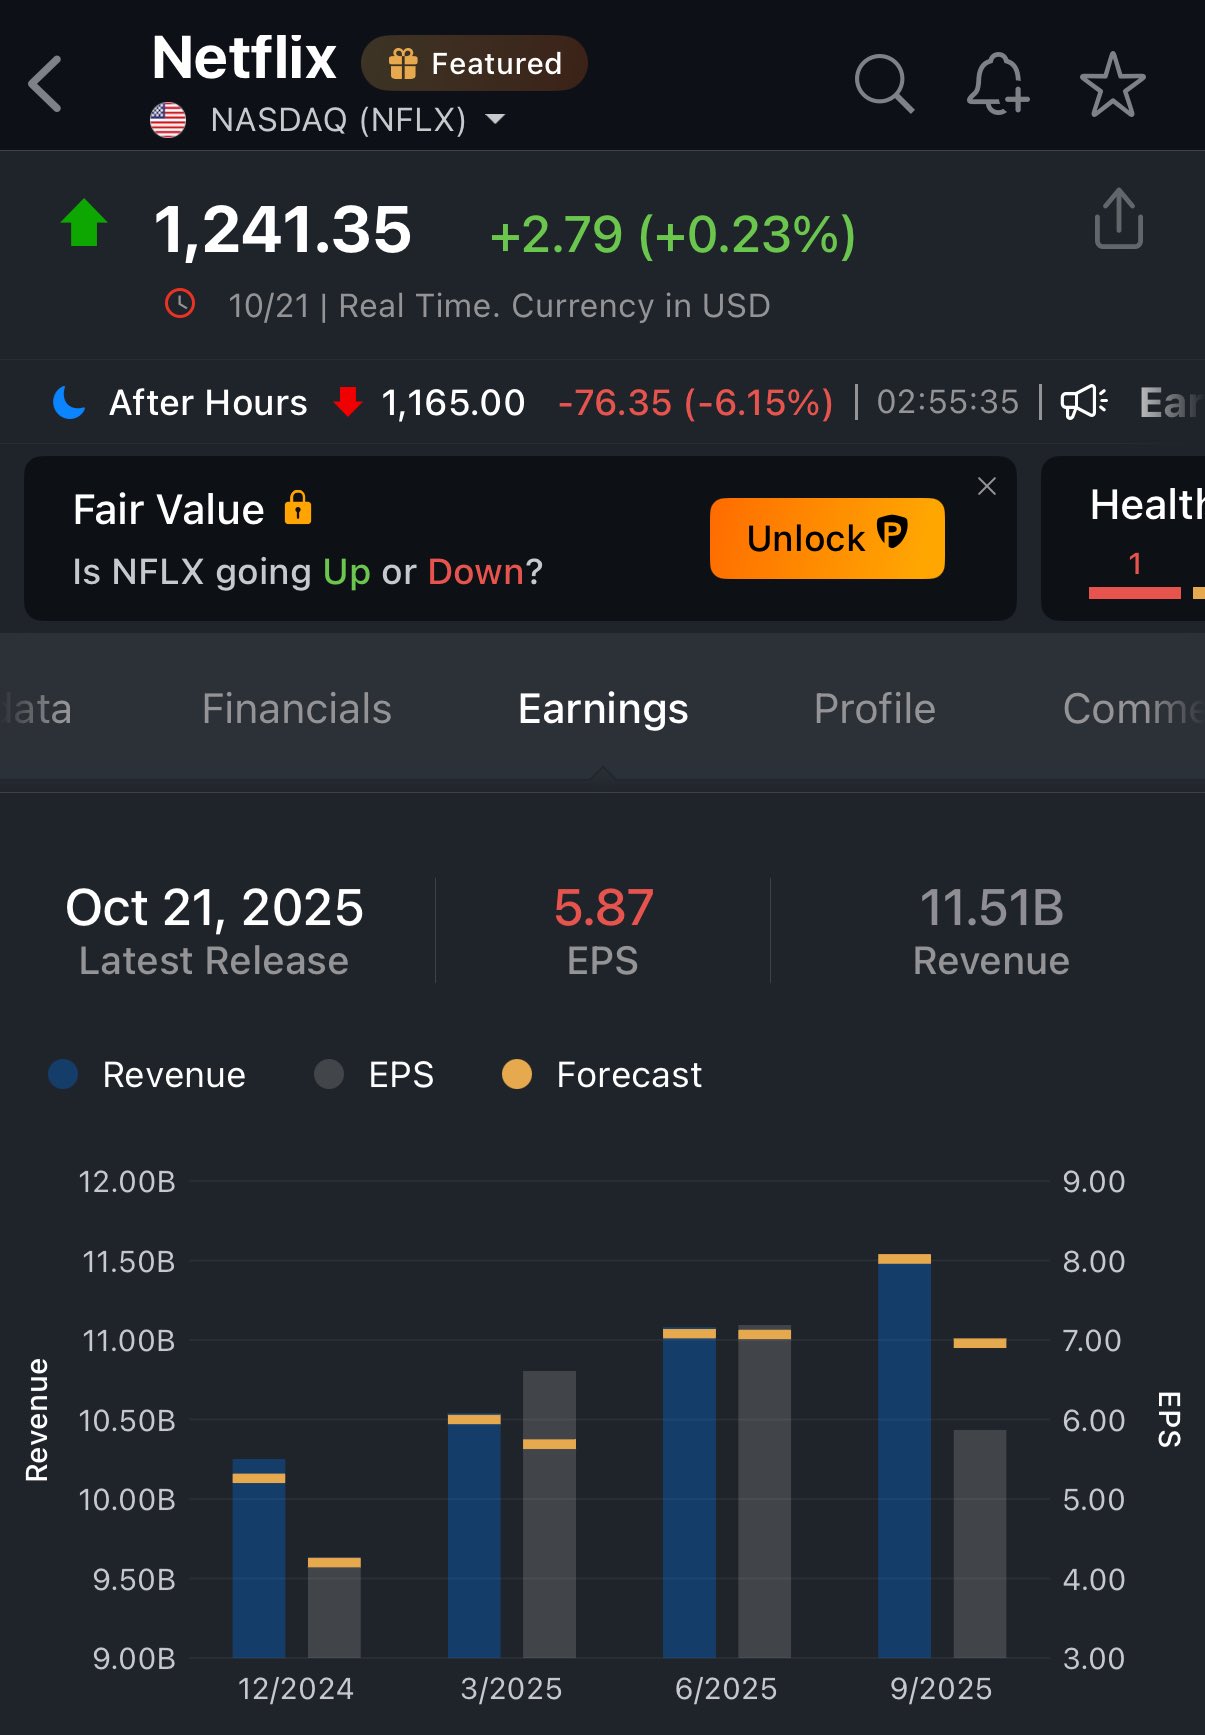Switch to the Financials tab

296,709
